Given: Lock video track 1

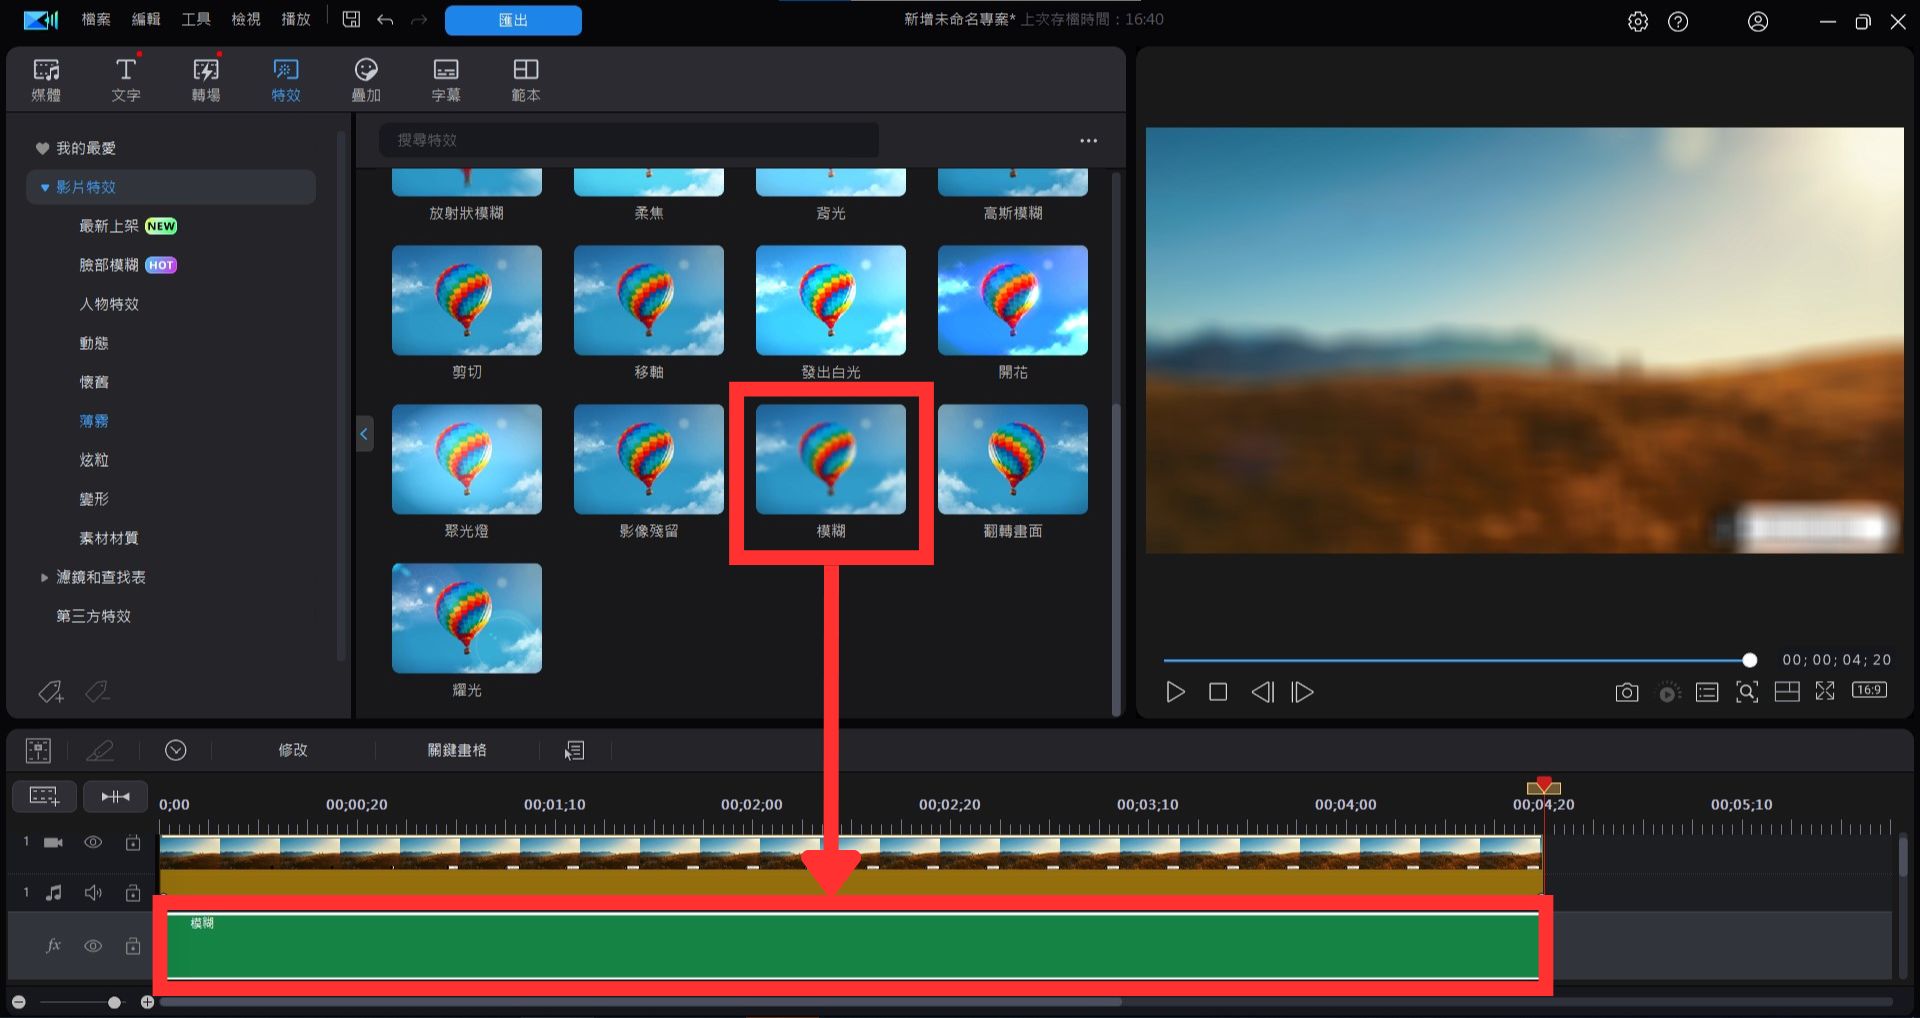Looking at the screenshot, I should click(133, 843).
